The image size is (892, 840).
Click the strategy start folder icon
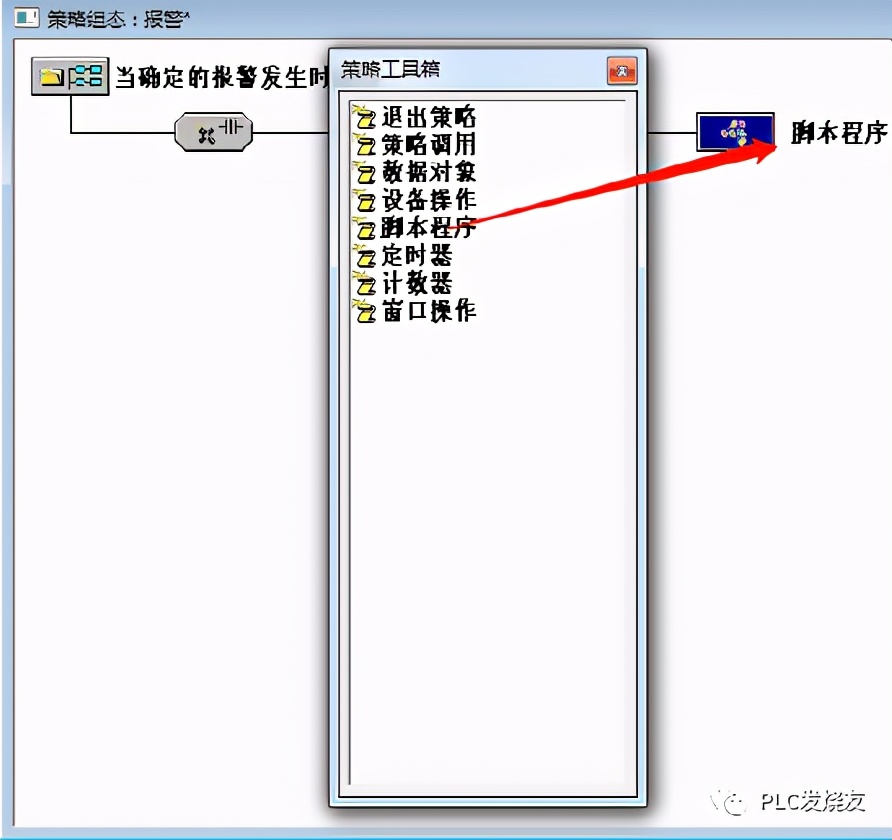tap(53, 75)
